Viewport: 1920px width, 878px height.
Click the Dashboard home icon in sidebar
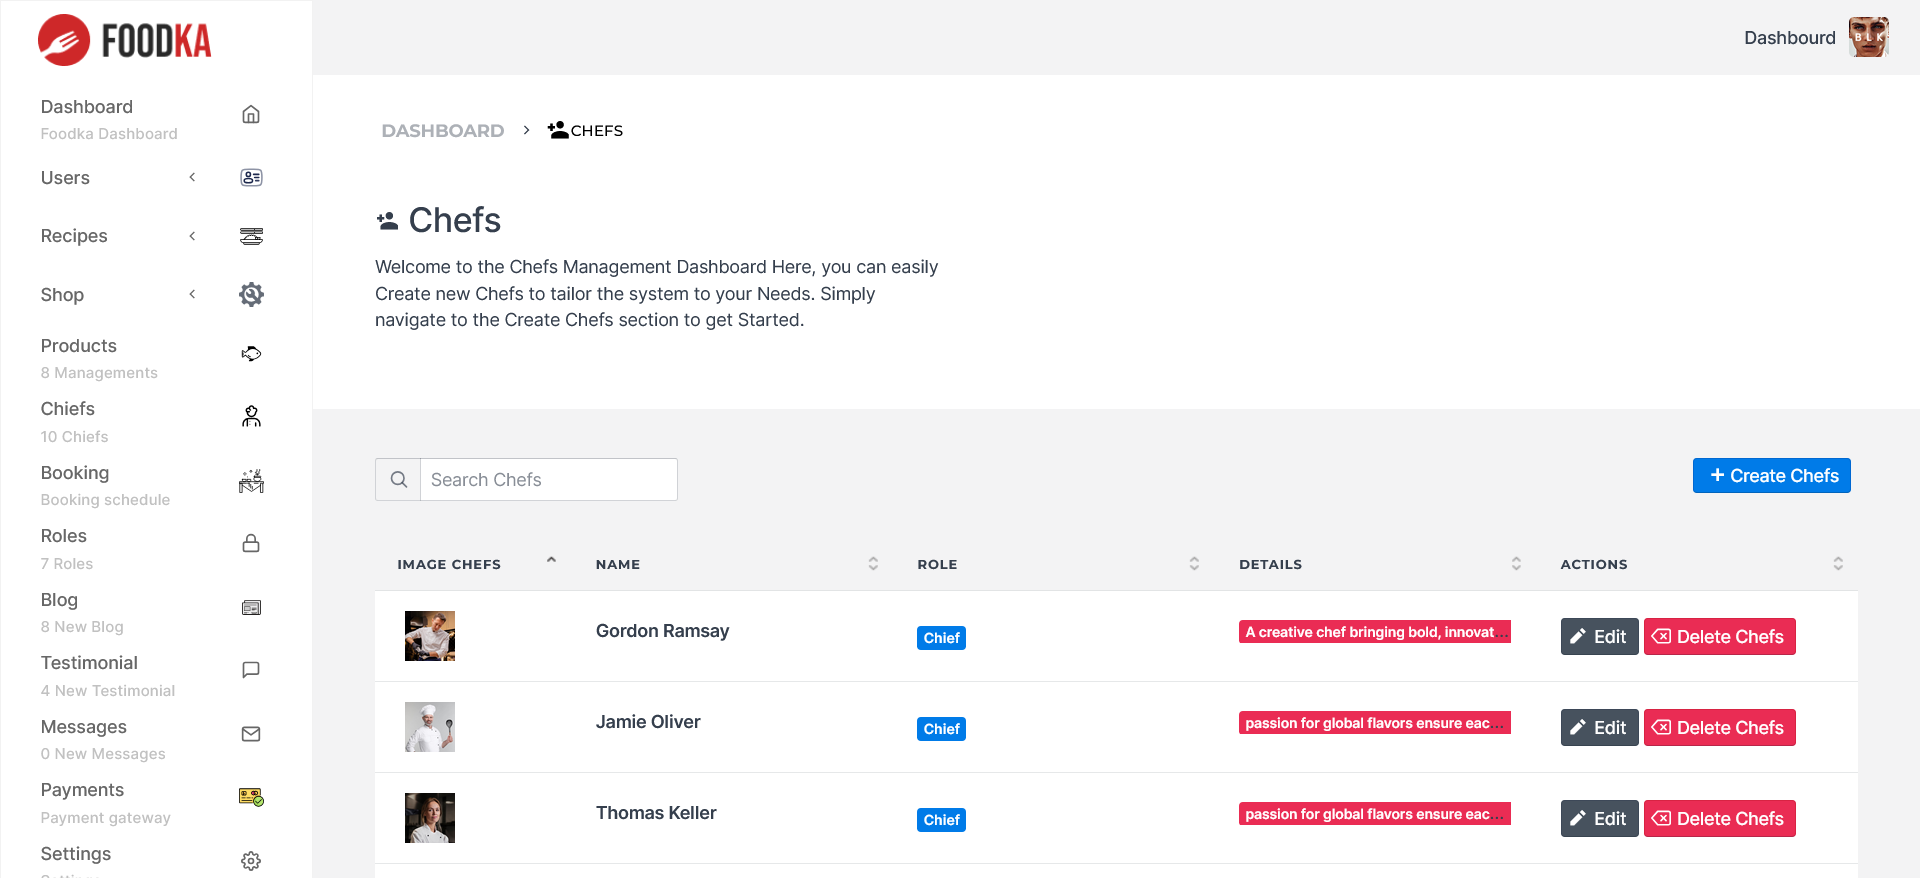tap(251, 115)
